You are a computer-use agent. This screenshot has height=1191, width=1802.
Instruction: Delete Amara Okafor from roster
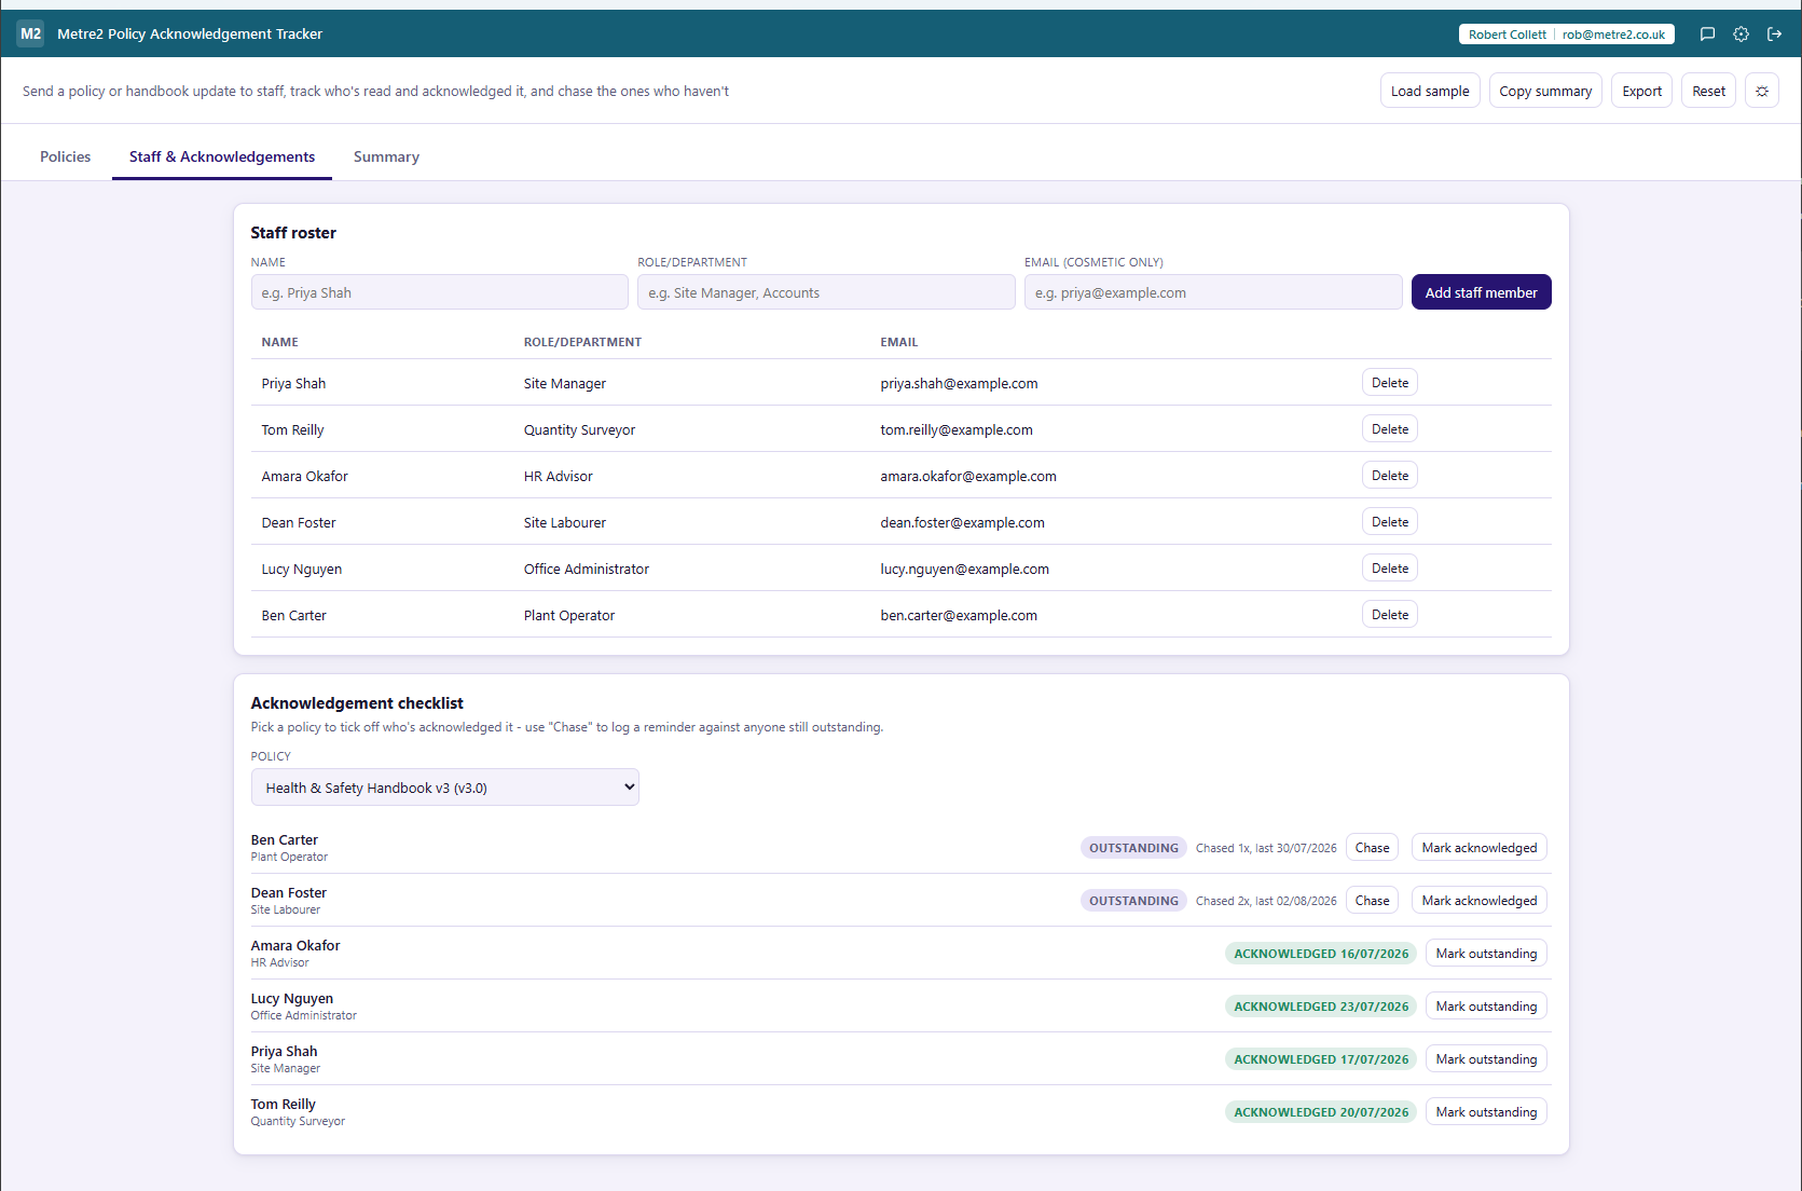1389,475
